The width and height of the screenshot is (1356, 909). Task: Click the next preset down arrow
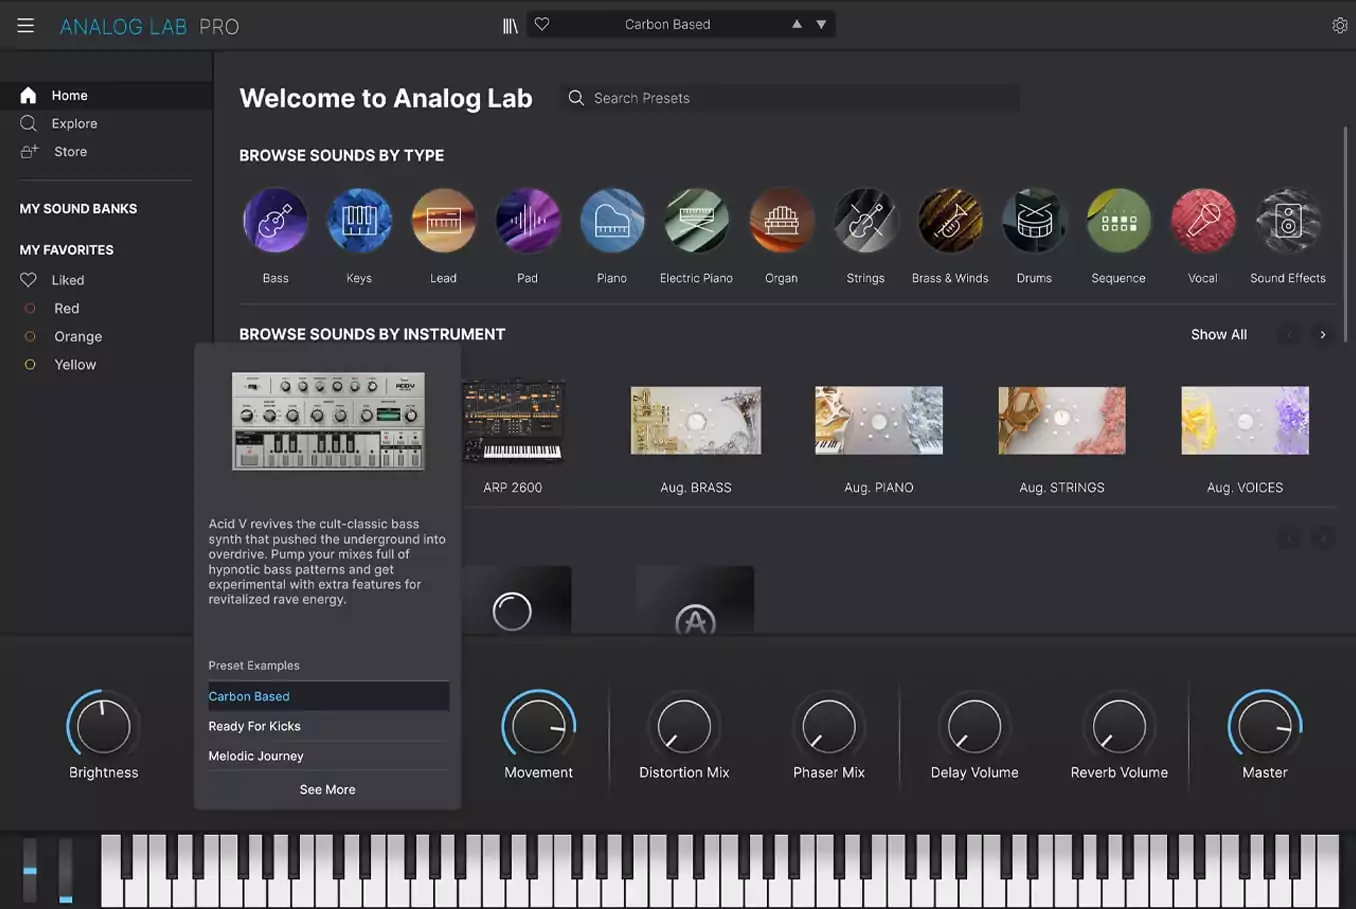pos(820,23)
